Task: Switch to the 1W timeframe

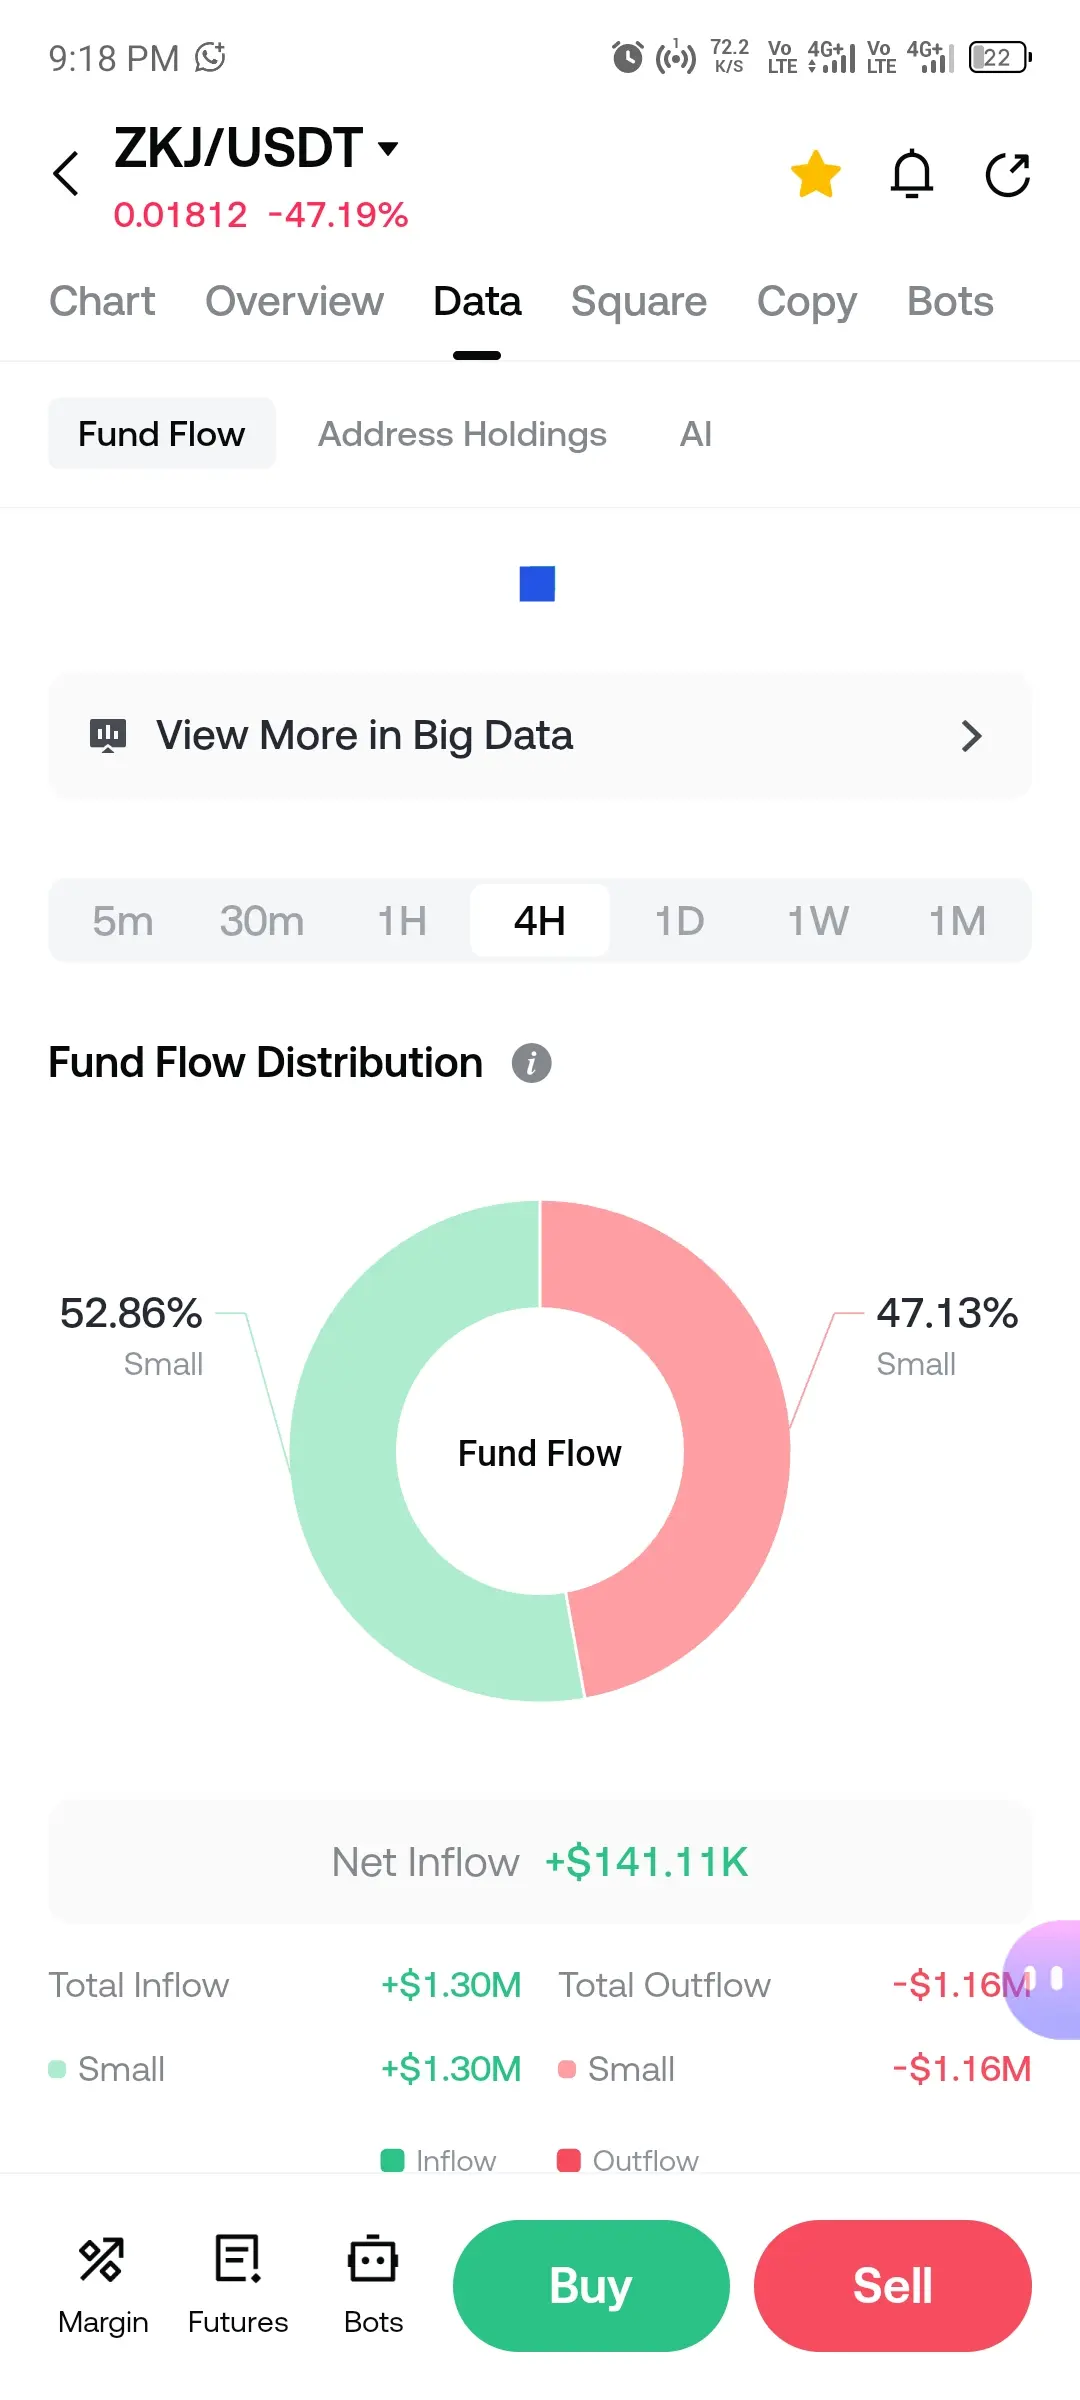Action: click(x=818, y=921)
